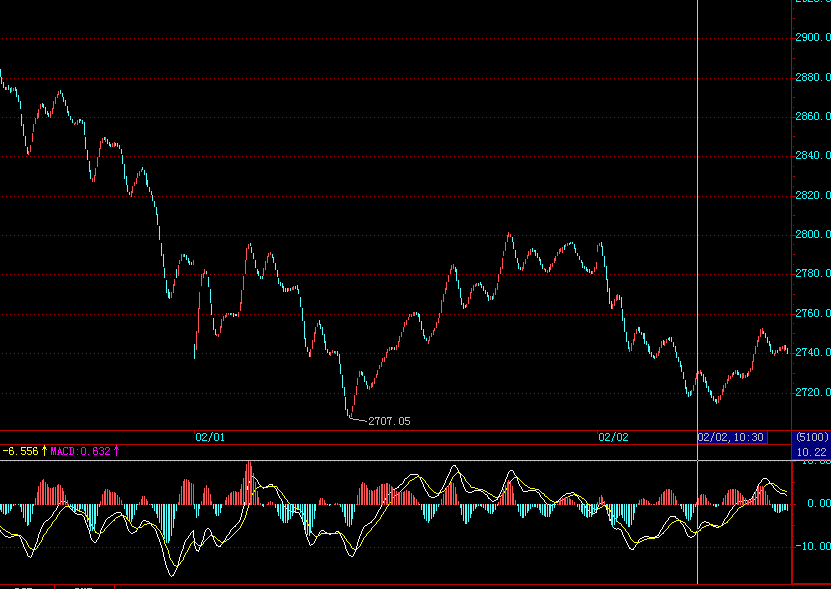Viewport: 831px width, 589px height.
Task: Click the 2760.0 price axis label
Action: tap(812, 314)
